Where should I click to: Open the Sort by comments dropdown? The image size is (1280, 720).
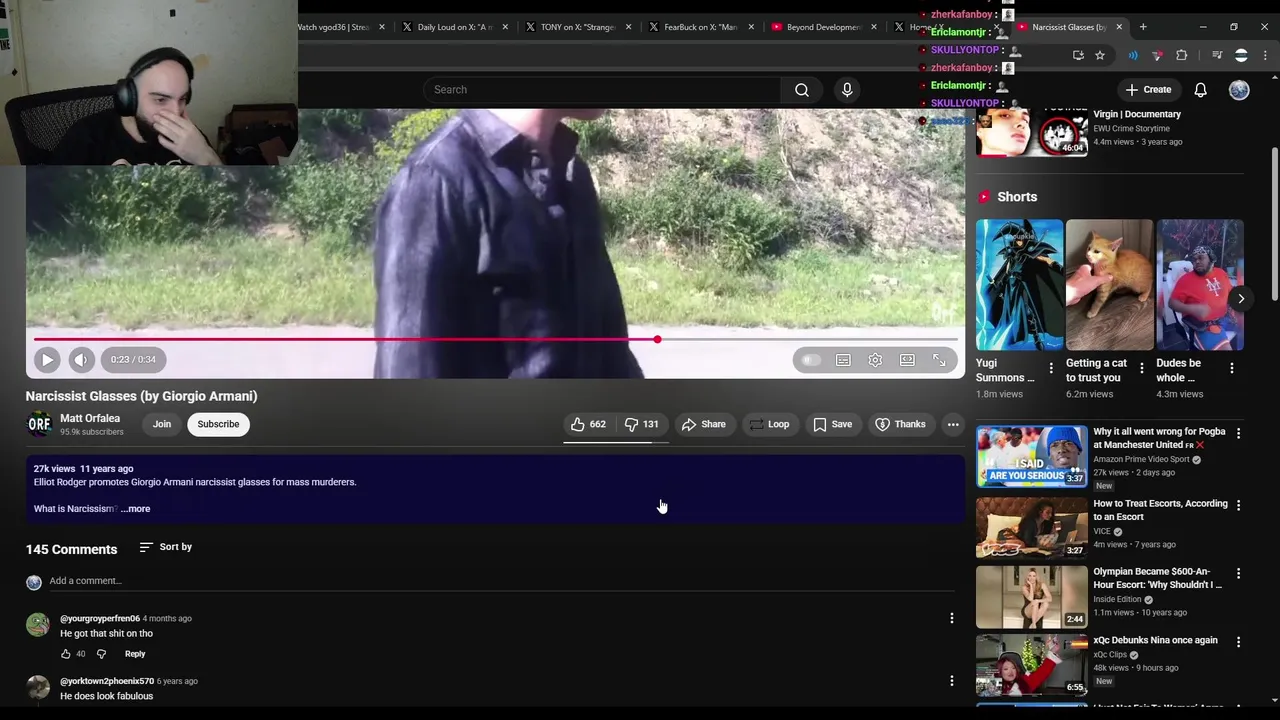[166, 547]
